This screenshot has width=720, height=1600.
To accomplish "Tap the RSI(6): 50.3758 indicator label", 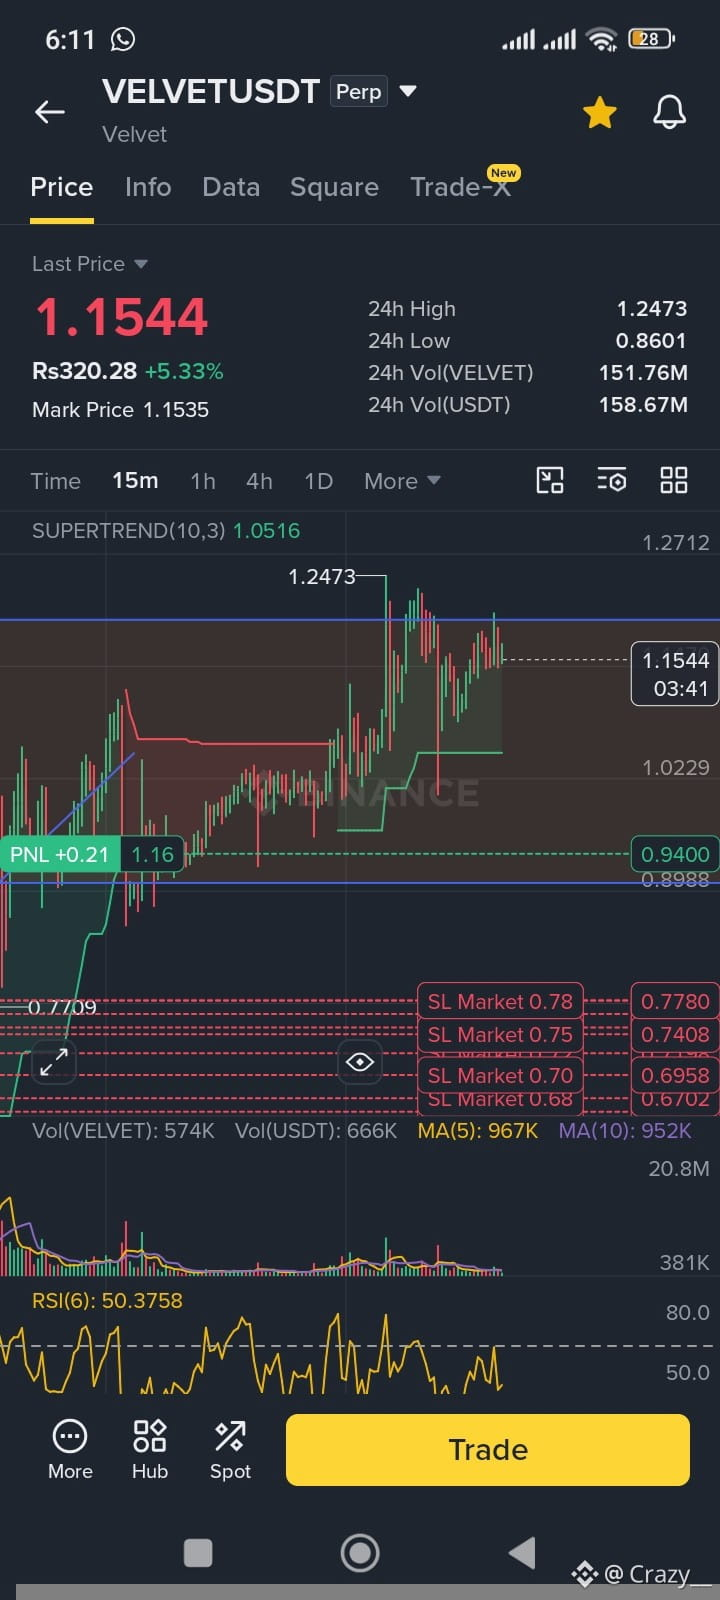I will [x=107, y=1301].
